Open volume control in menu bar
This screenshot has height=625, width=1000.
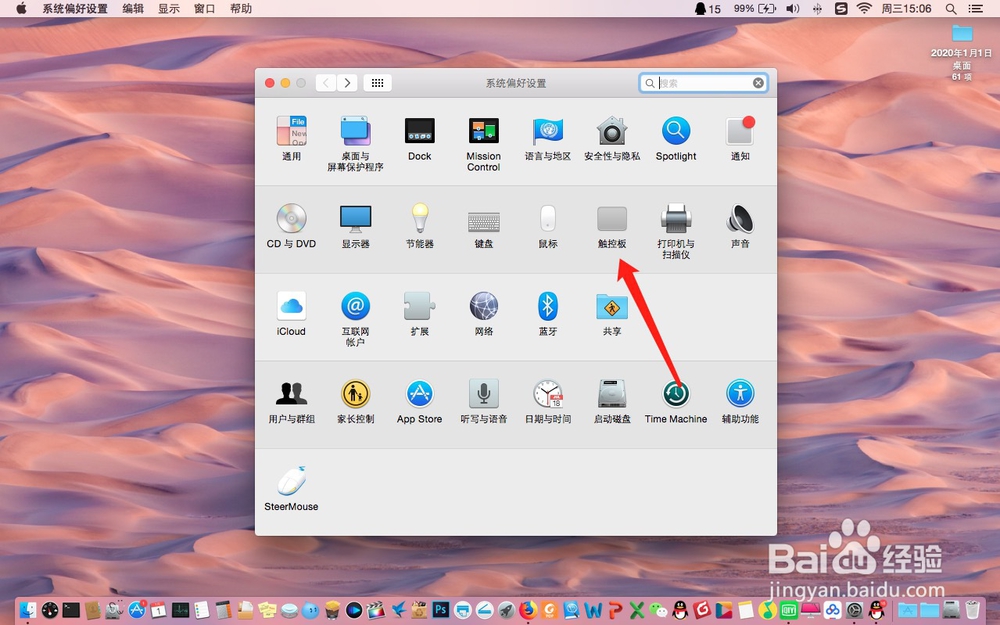point(793,8)
